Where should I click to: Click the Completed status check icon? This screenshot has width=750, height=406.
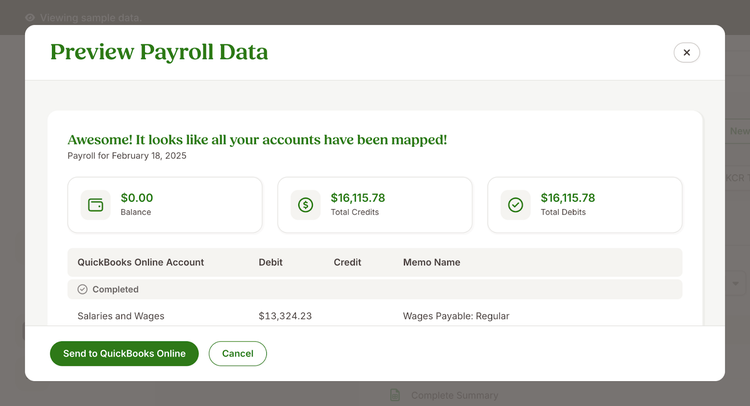point(82,289)
